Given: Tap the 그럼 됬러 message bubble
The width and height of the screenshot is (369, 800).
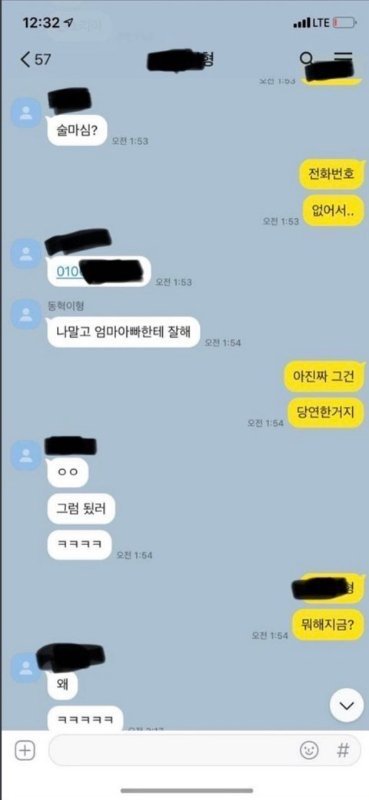Looking at the screenshot, I should point(82,509).
